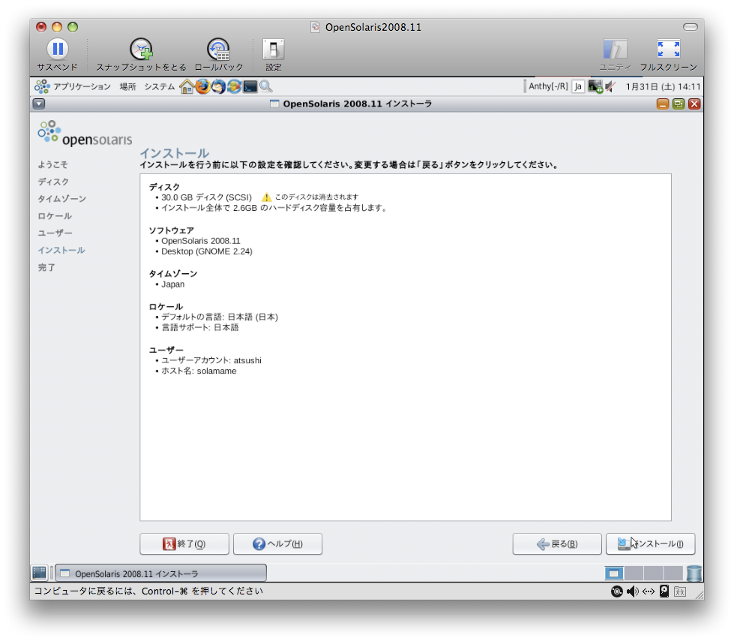Viewport: 734px width, 641px height.
Task: Click the search magnifier panel icon
Action: (x=266, y=87)
